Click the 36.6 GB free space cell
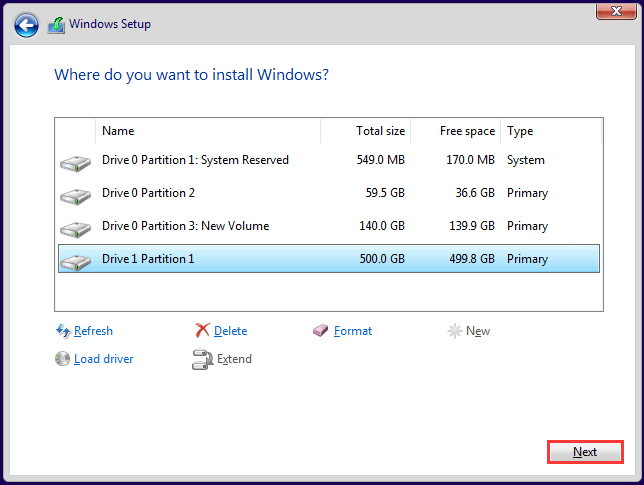This screenshot has height=485, width=644. (x=475, y=193)
